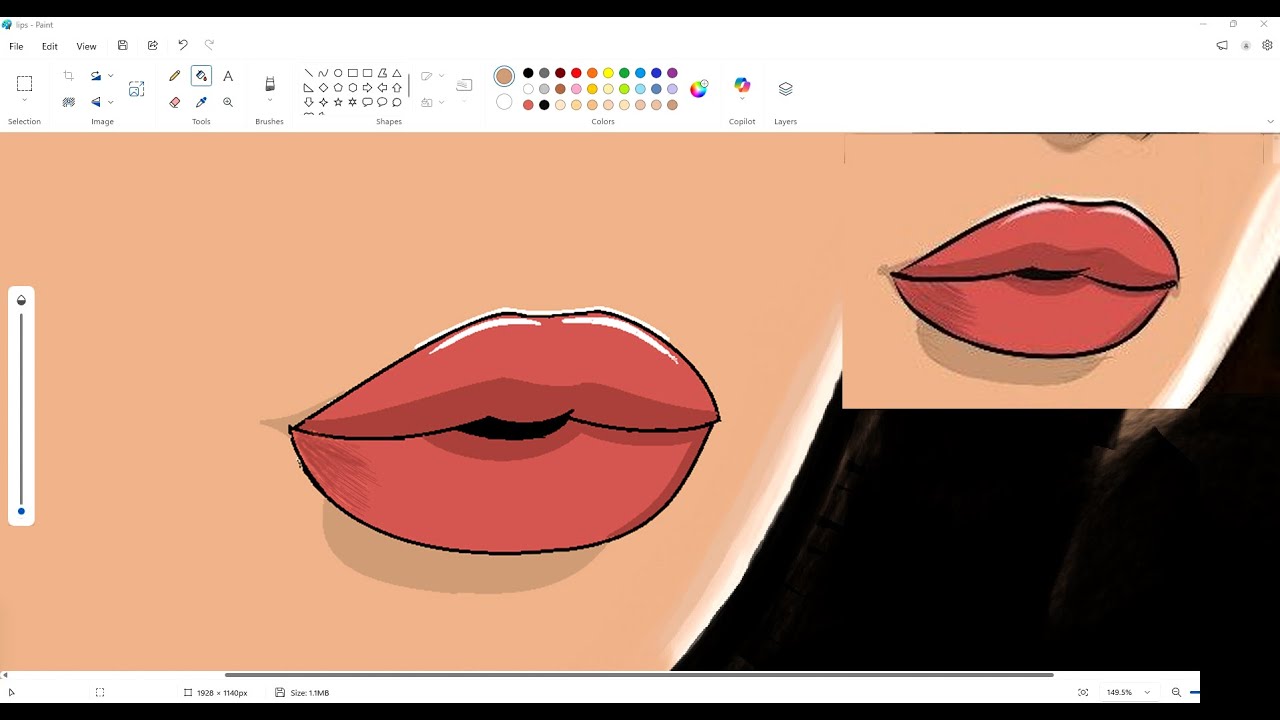Open the Layers panel
Image resolution: width=1280 pixels, height=720 pixels.
pos(785,88)
